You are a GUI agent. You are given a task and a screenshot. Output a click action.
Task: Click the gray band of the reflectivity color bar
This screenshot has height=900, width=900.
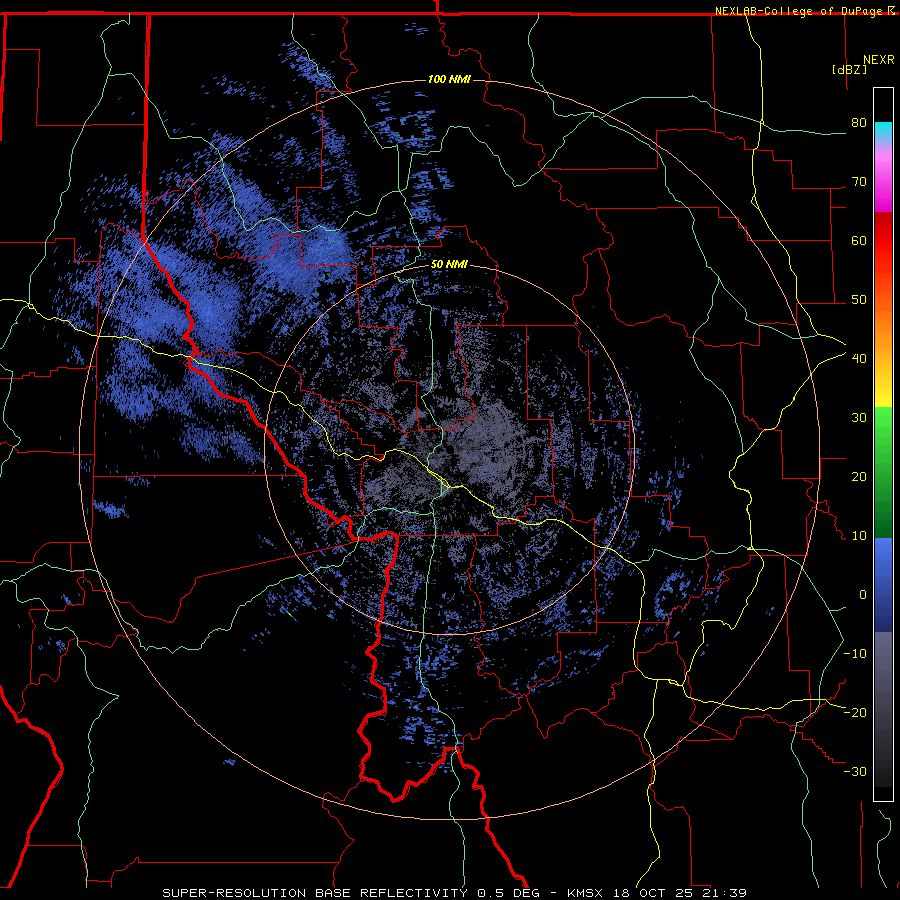point(883,709)
